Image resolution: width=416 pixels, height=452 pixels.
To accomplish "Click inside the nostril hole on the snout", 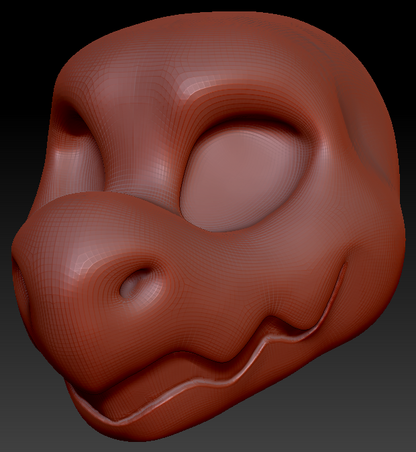I will click(x=135, y=283).
